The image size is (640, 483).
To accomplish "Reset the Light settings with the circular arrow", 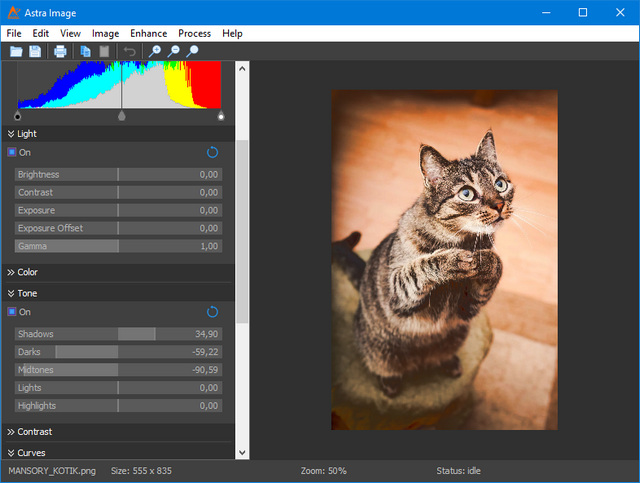I will click(x=212, y=152).
